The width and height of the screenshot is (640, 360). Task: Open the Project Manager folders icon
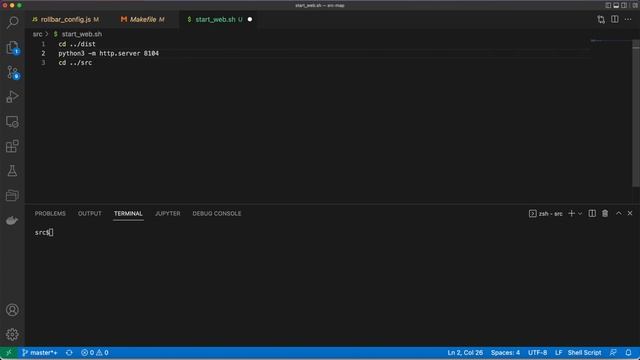(x=12, y=196)
